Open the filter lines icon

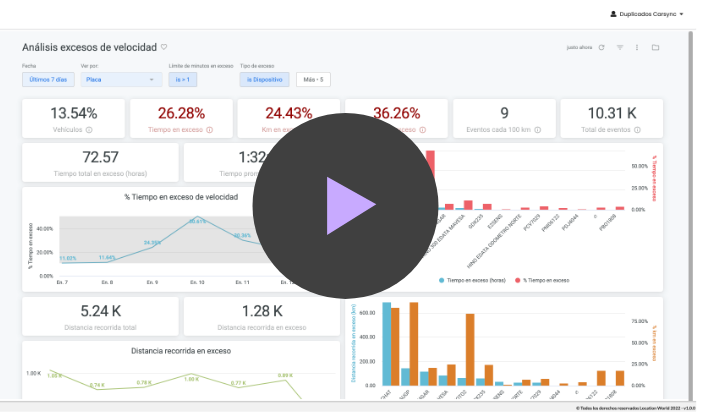(619, 47)
